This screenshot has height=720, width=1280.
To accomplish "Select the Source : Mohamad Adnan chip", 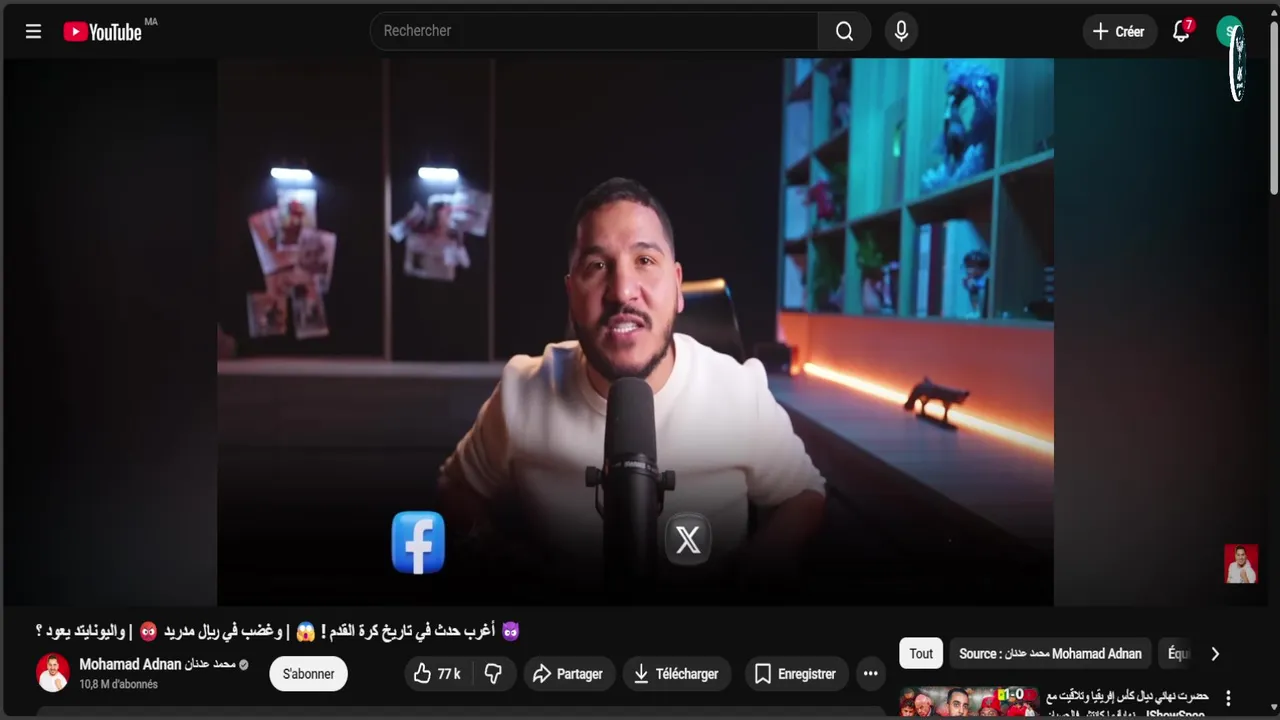I will pyautogui.click(x=1050, y=654).
